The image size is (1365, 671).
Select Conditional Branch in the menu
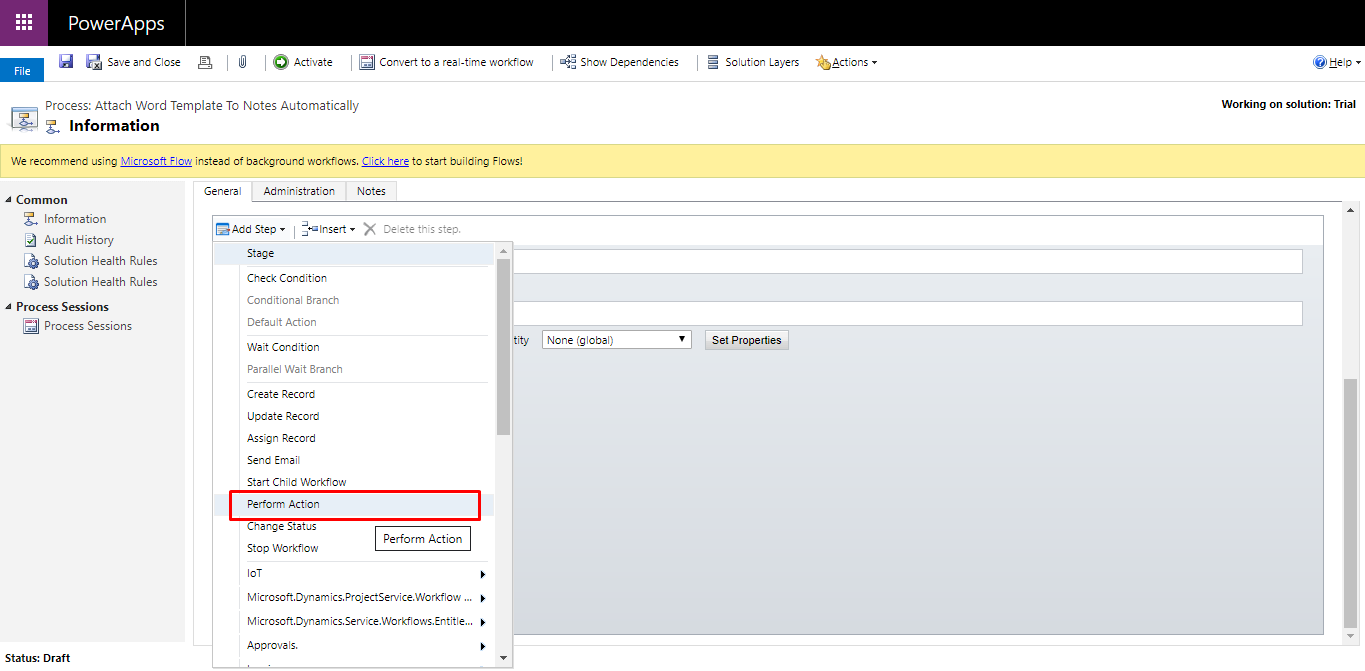click(354, 300)
